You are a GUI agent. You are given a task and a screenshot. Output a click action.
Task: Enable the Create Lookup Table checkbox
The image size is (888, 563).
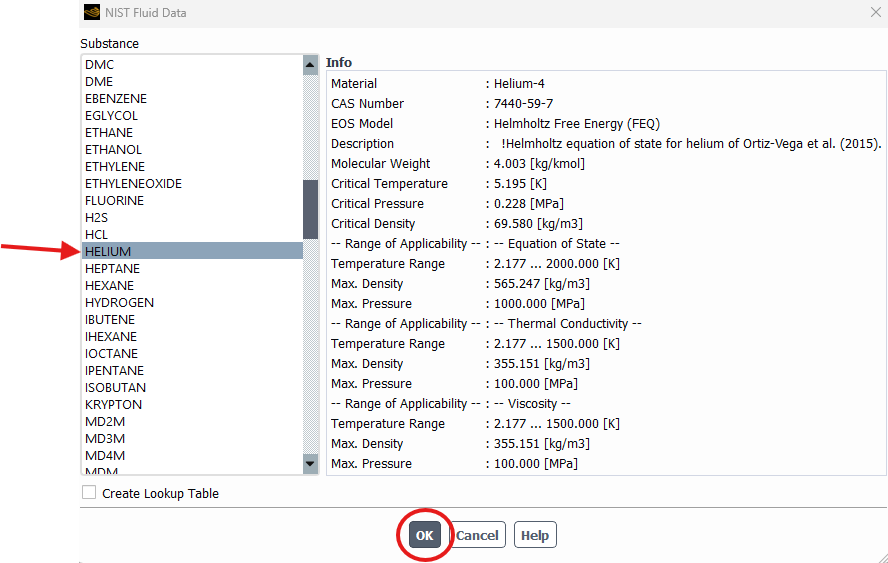89,492
